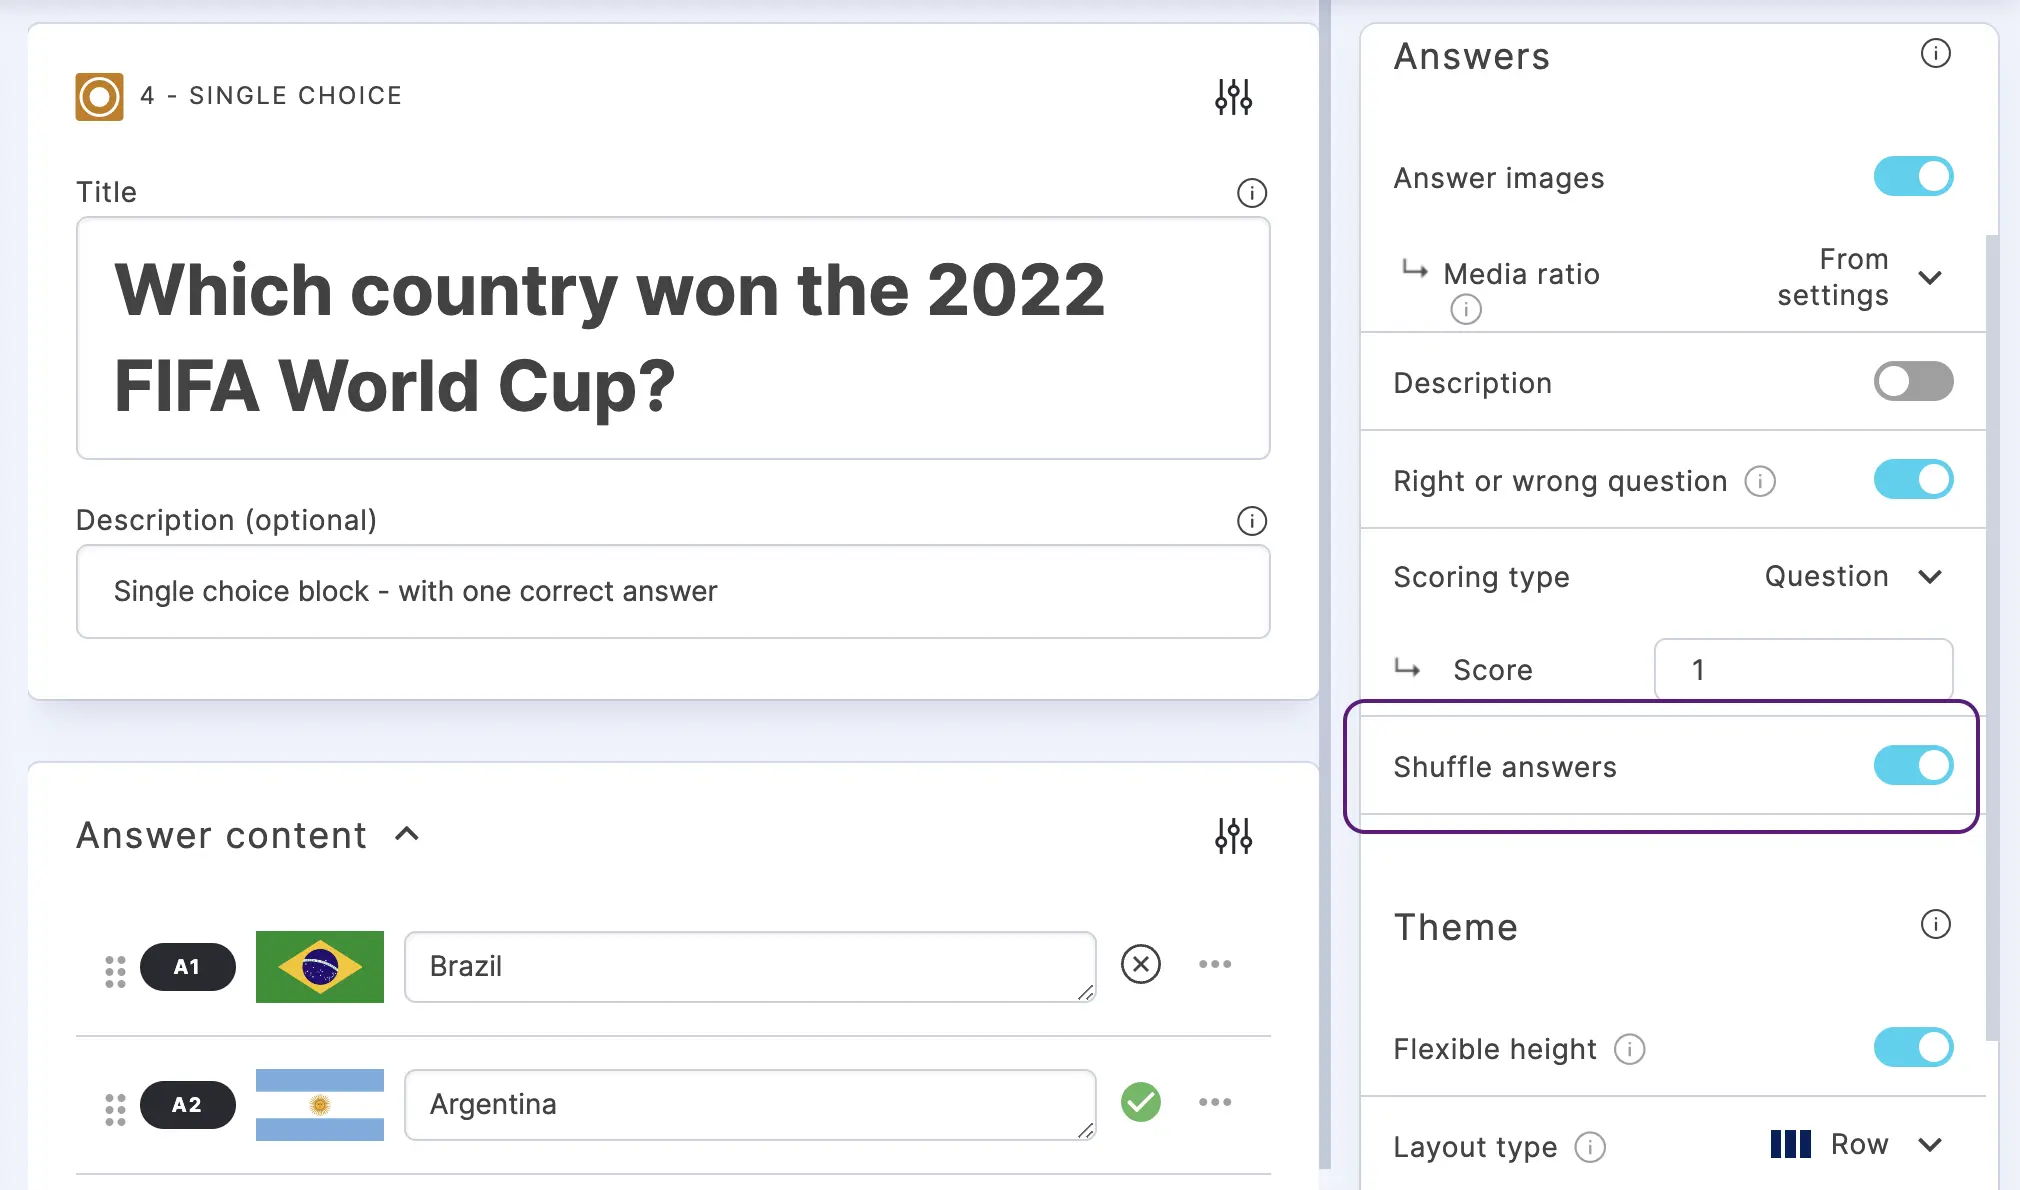Viewport: 2020px width, 1190px height.
Task: Click the single choice block settings icon
Action: [1232, 98]
